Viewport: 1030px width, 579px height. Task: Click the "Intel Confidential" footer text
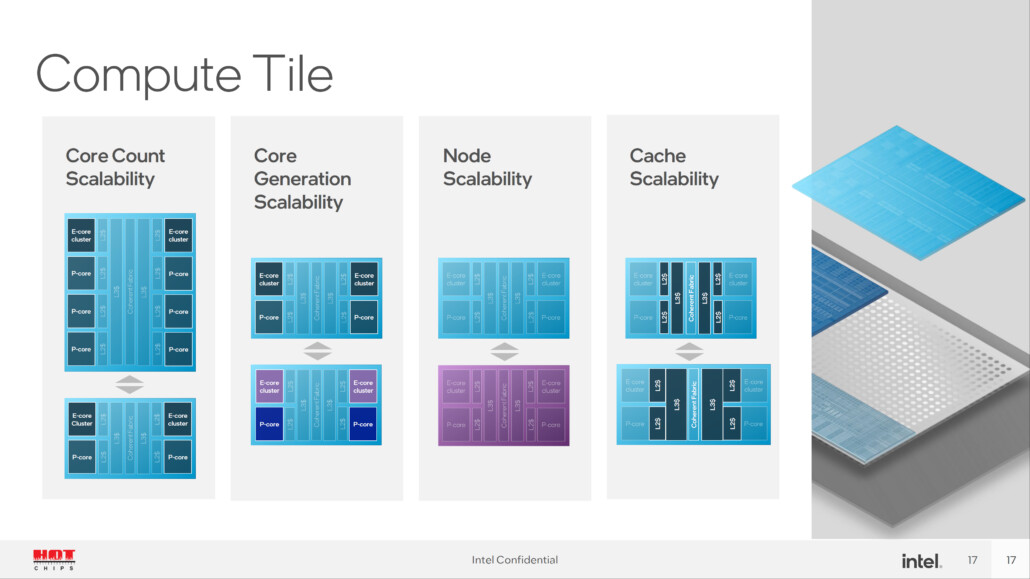pyautogui.click(x=515, y=560)
